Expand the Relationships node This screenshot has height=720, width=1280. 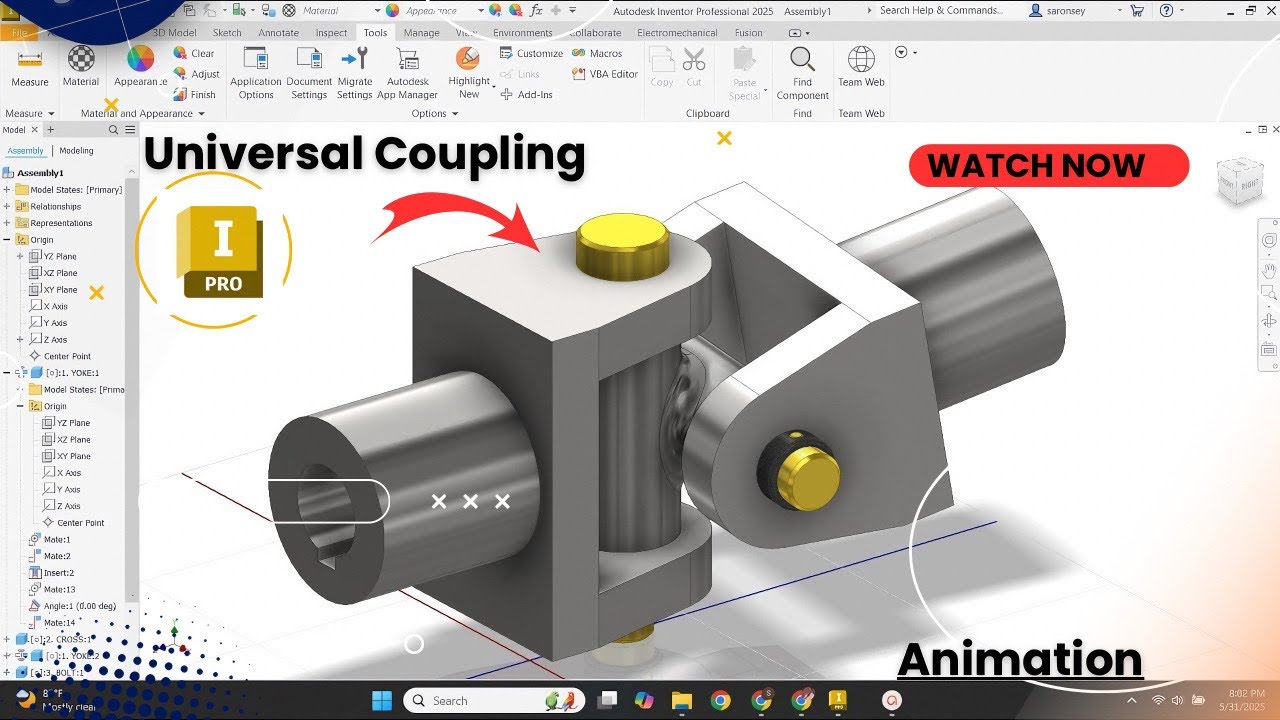[x=7, y=206]
